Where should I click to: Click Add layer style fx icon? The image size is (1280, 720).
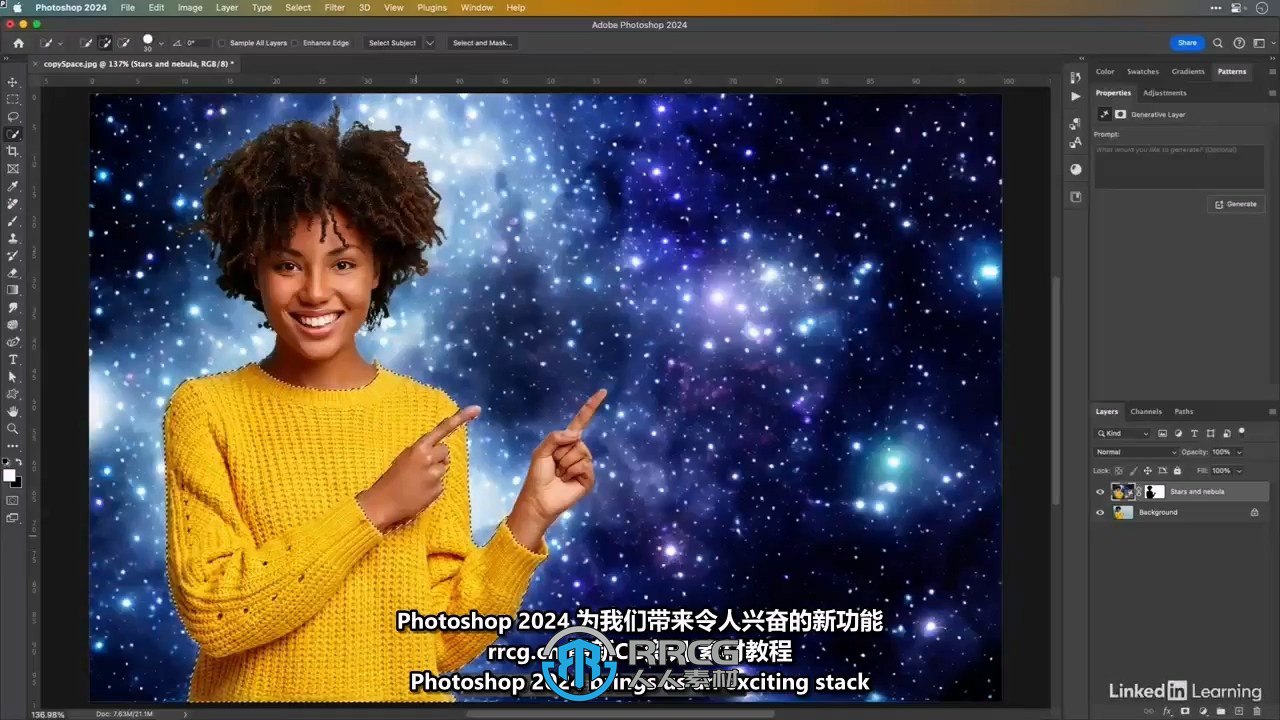(1167, 711)
